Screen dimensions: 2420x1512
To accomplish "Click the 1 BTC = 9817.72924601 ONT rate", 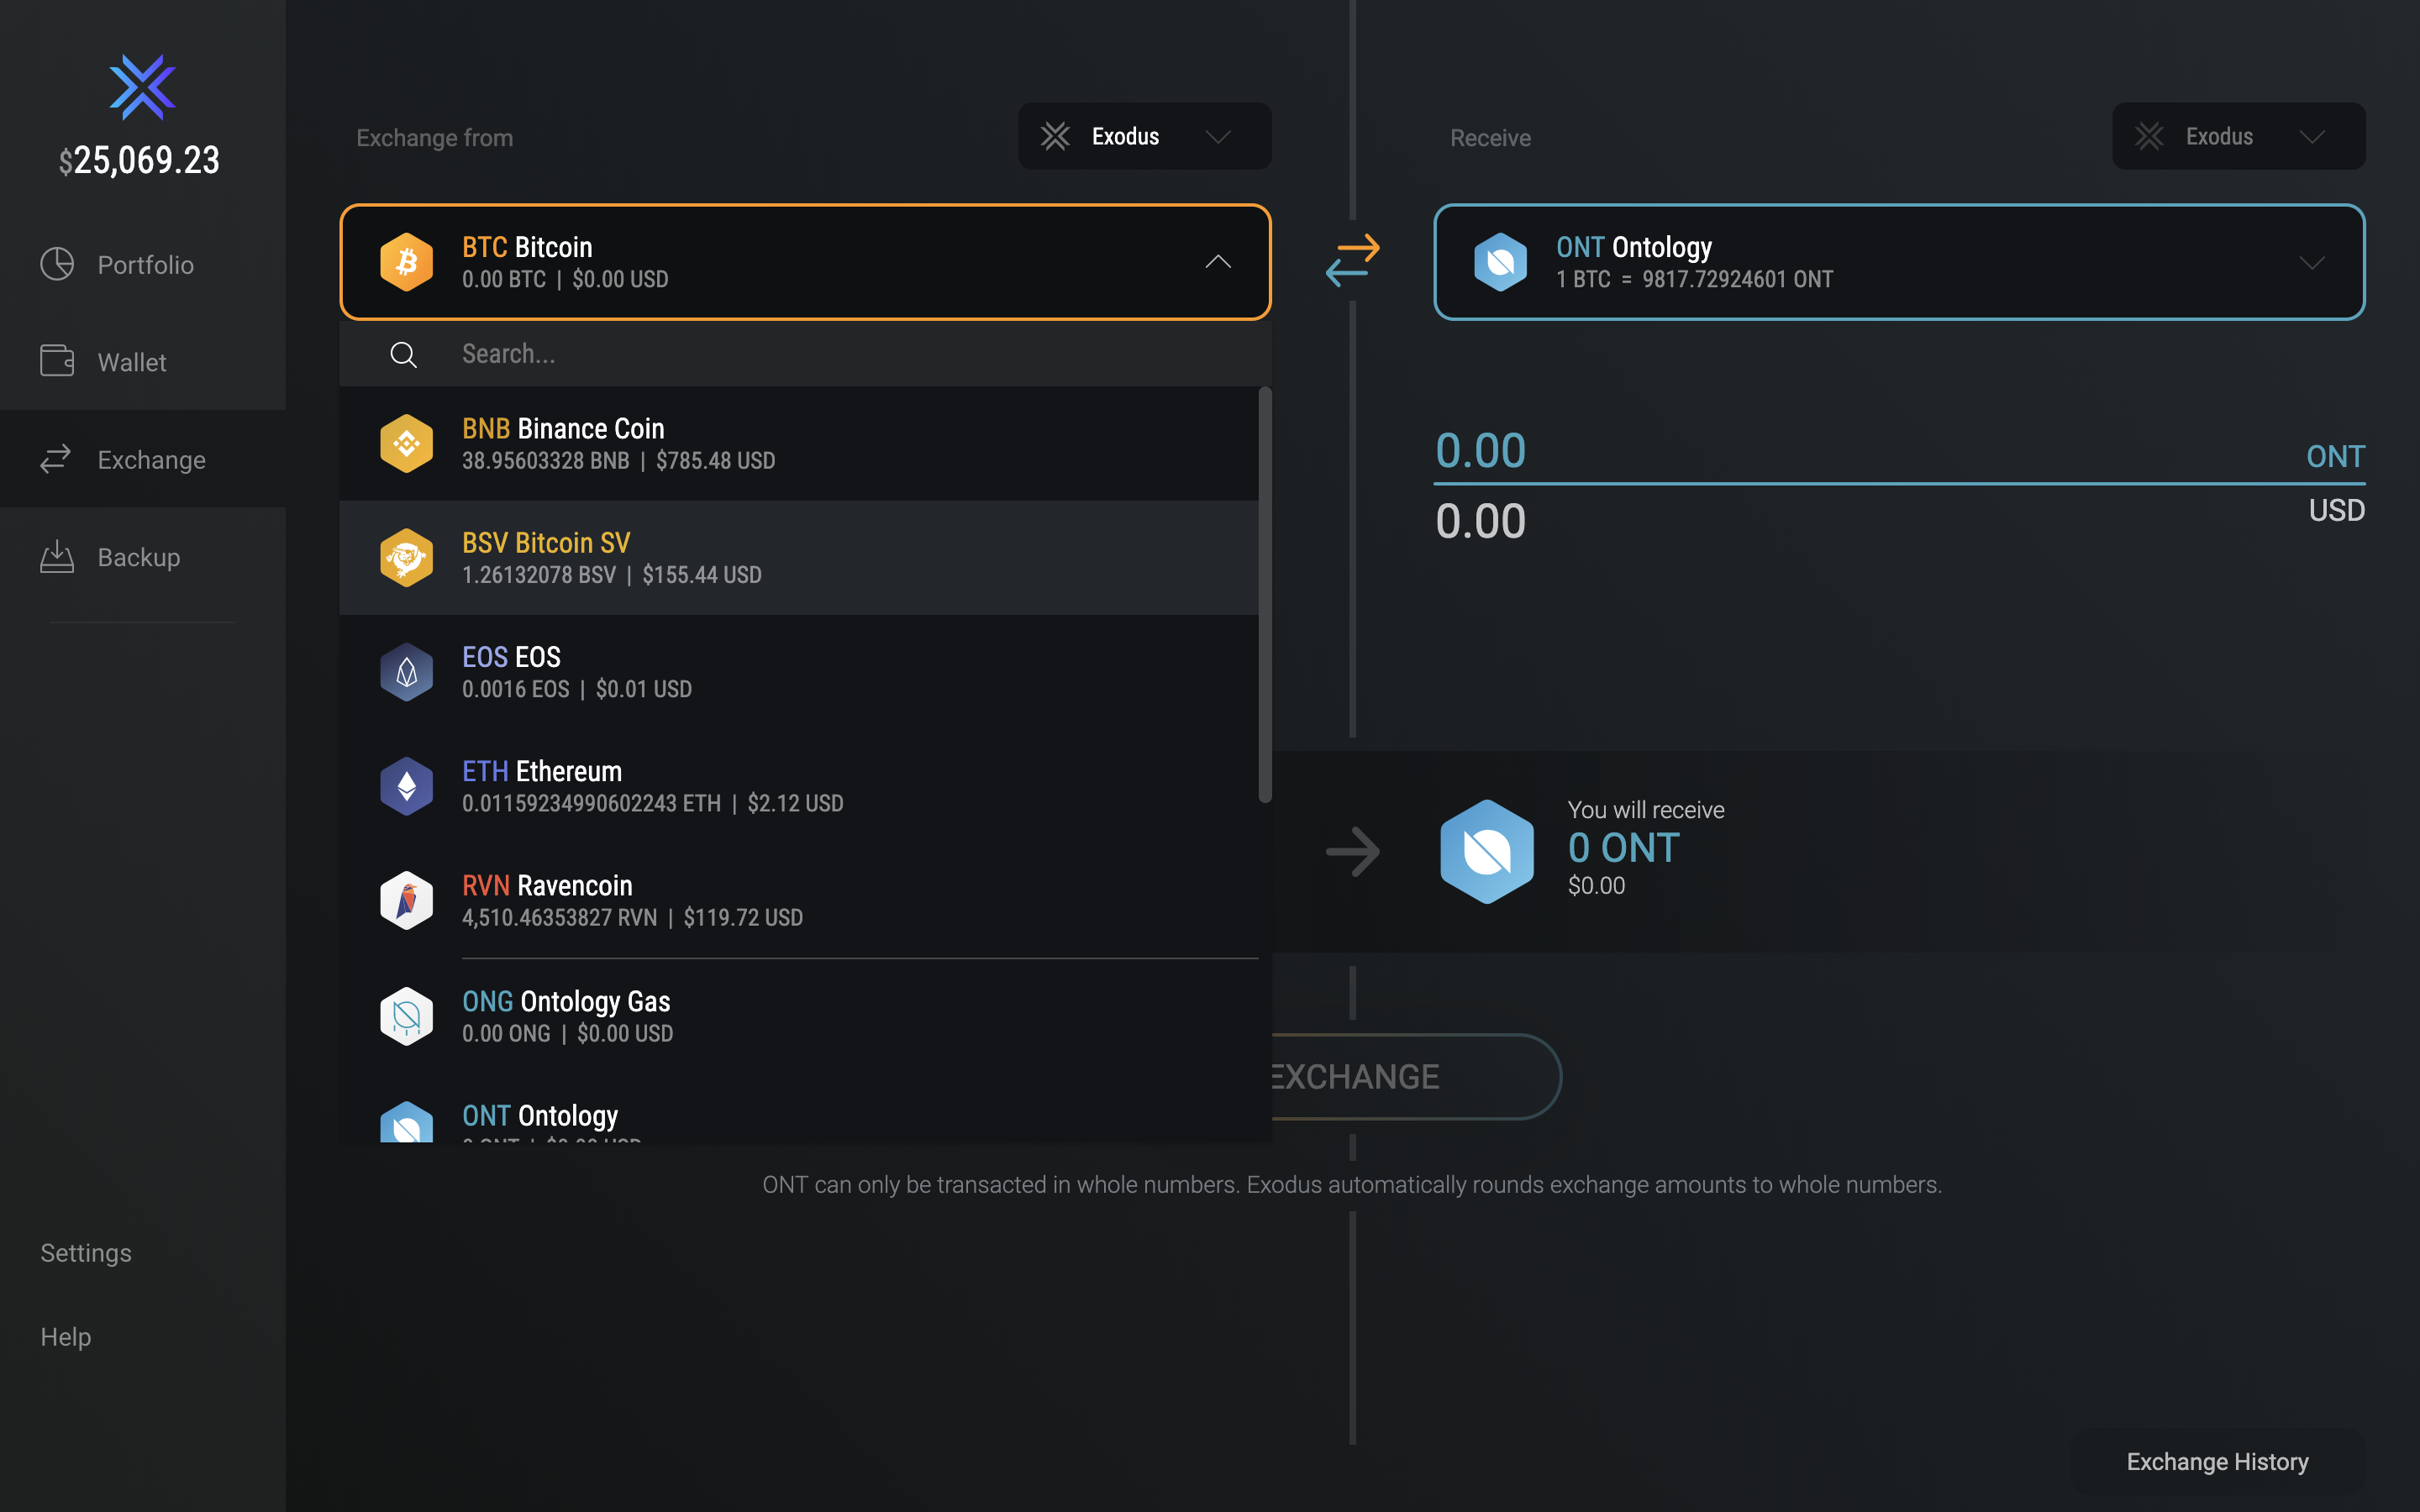I will [x=1694, y=279].
